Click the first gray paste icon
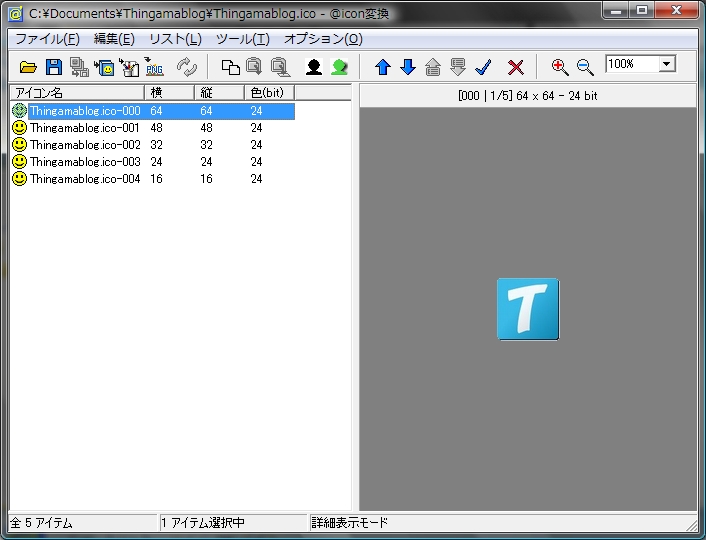The height and width of the screenshot is (540, 706). (x=254, y=67)
